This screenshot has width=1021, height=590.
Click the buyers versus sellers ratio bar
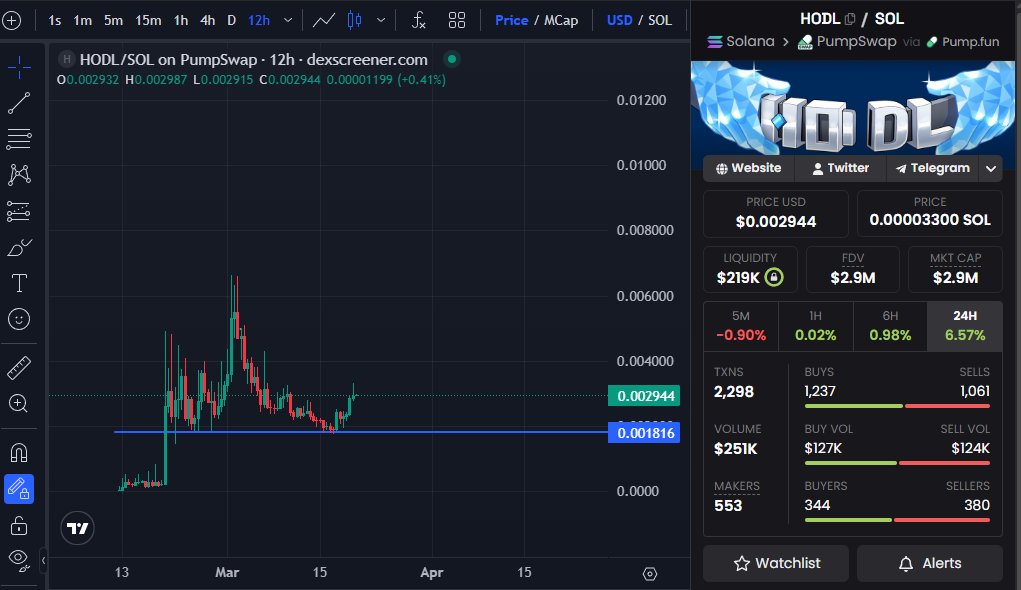(897, 520)
